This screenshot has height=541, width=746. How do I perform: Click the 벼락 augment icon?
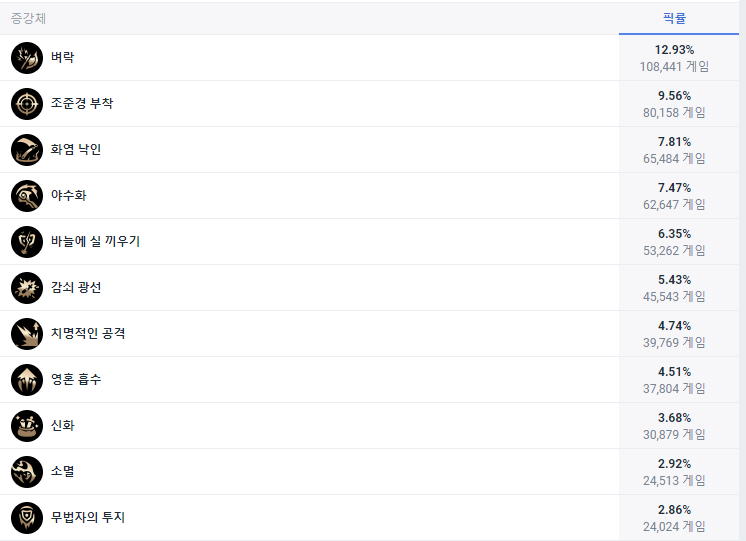pyautogui.click(x=27, y=58)
